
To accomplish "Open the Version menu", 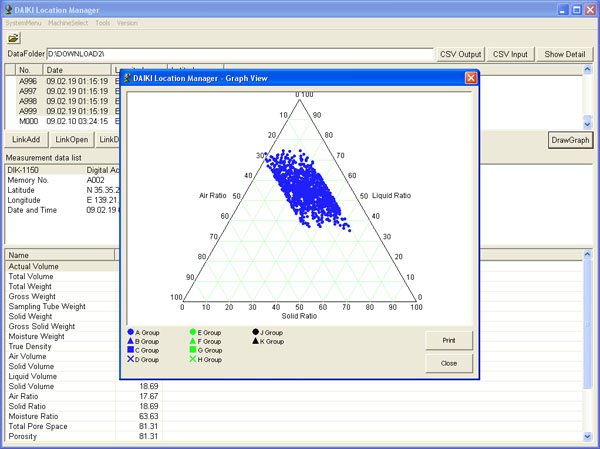I will (127, 23).
